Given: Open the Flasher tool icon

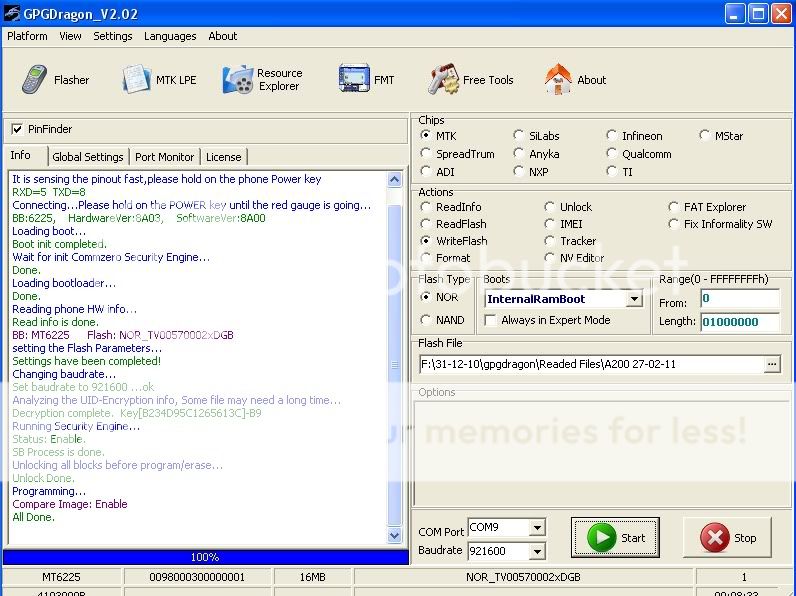Looking at the screenshot, I should point(35,79).
